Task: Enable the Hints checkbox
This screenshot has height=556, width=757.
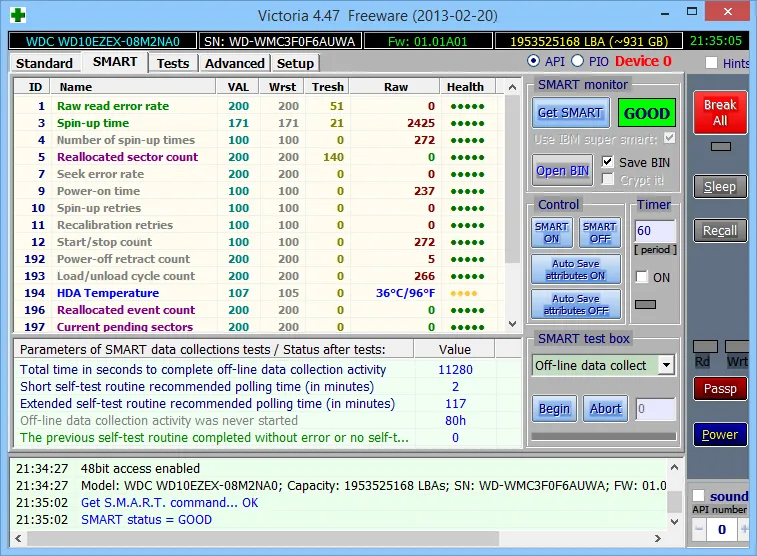Action: [711, 63]
